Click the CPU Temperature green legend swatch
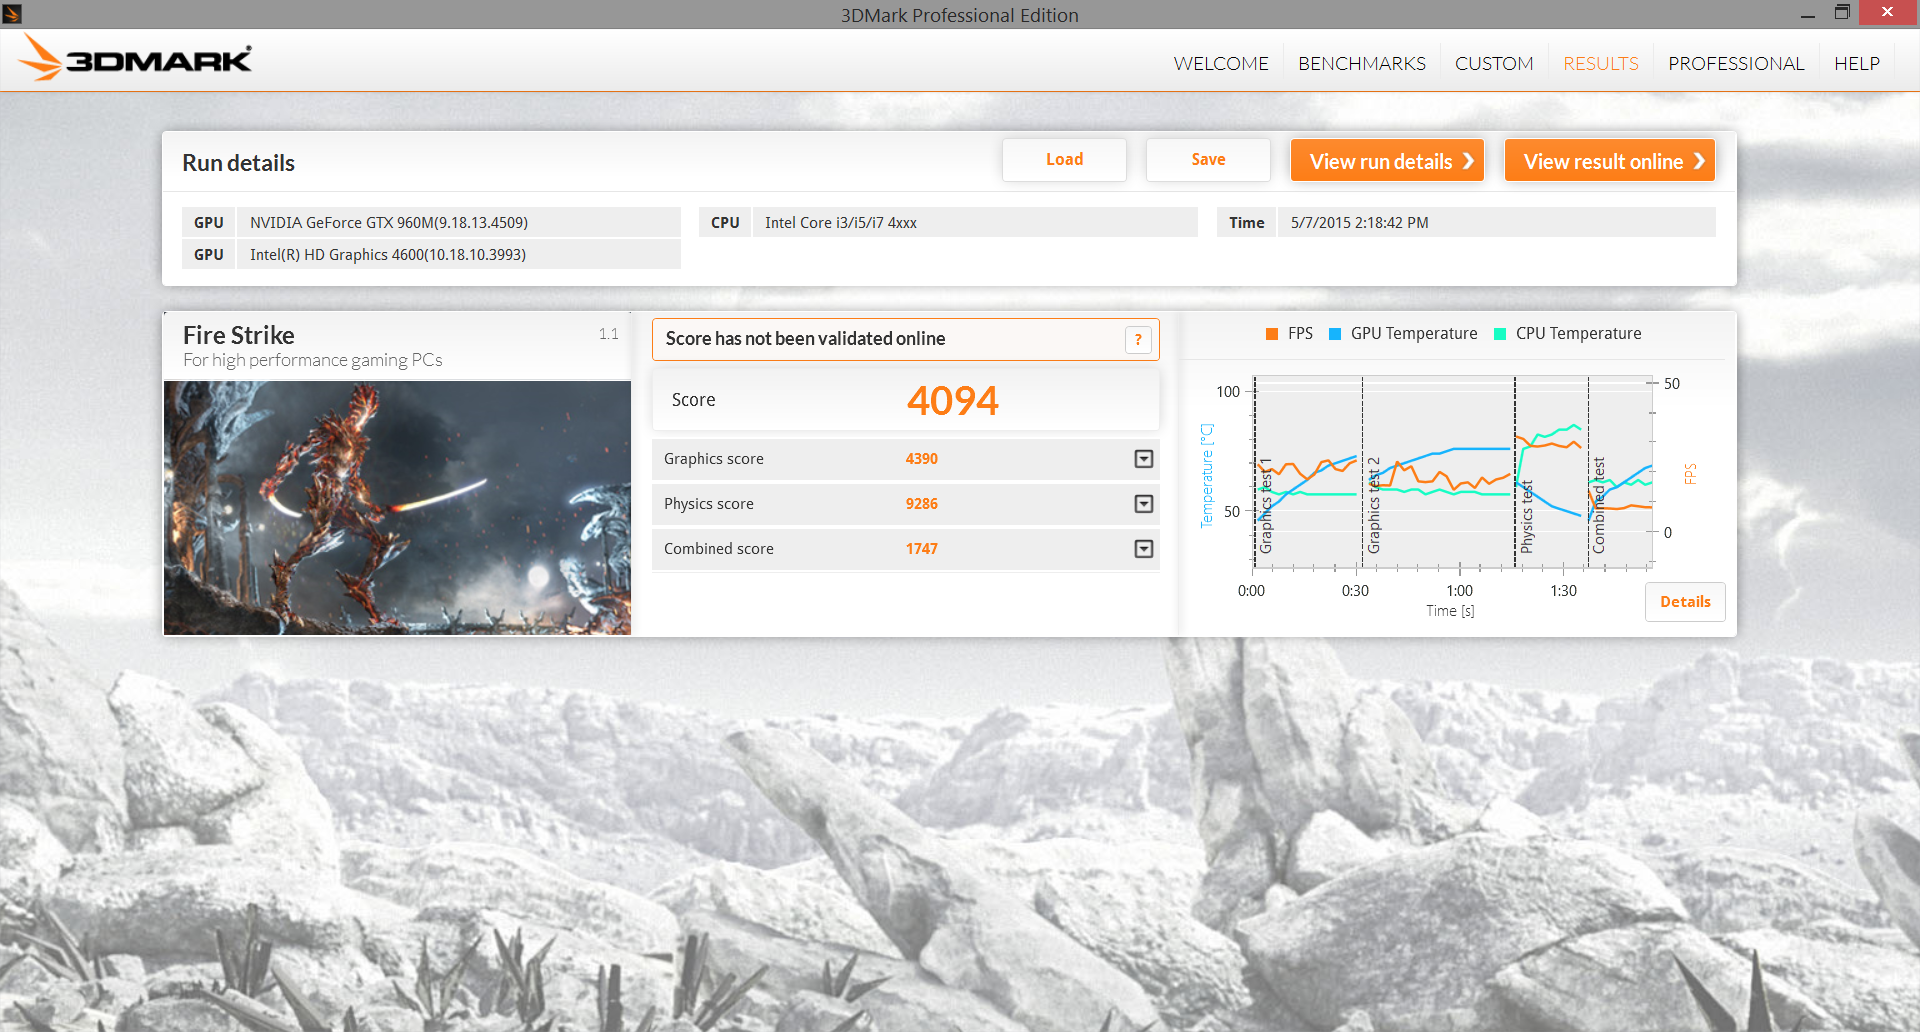The width and height of the screenshot is (1920, 1032). 1500,334
